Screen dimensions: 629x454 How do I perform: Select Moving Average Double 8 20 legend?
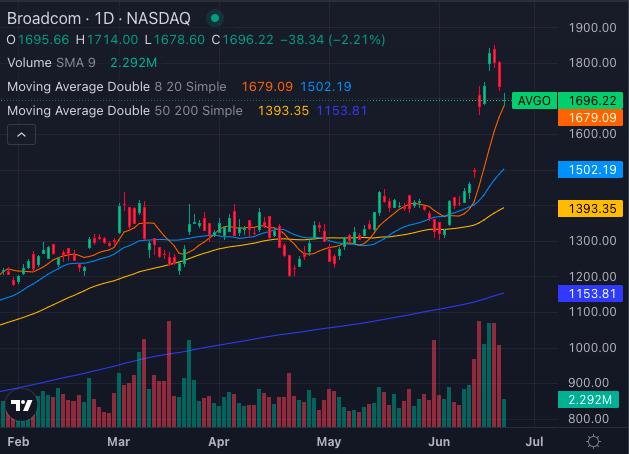pyautogui.click(x=116, y=87)
